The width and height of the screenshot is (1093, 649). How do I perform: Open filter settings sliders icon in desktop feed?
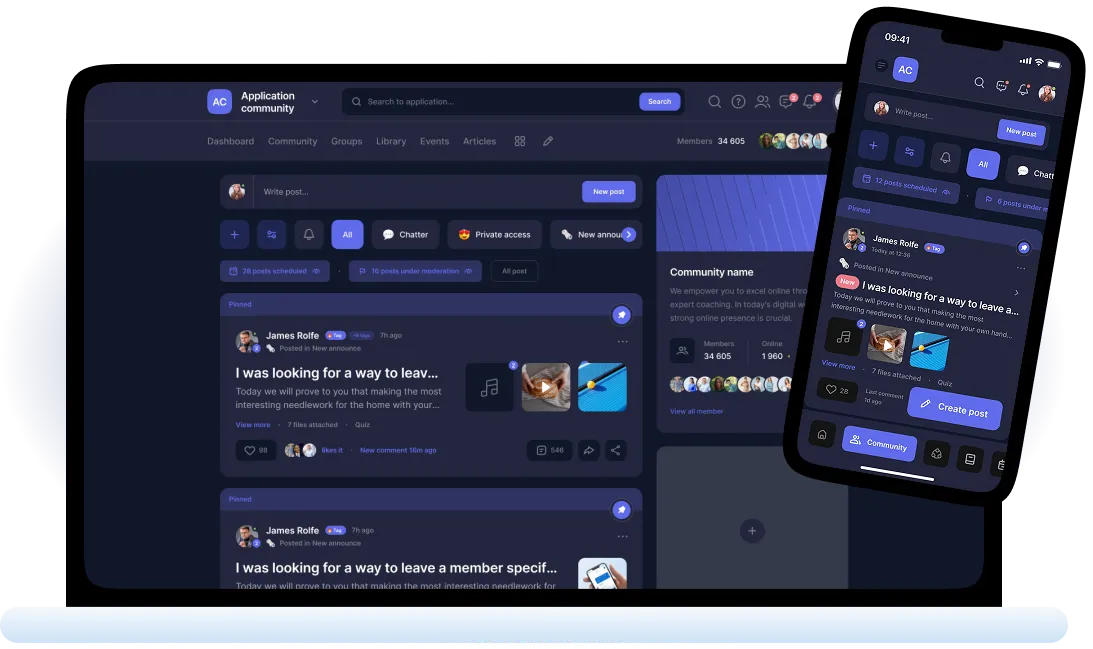pyautogui.click(x=271, y=235)
